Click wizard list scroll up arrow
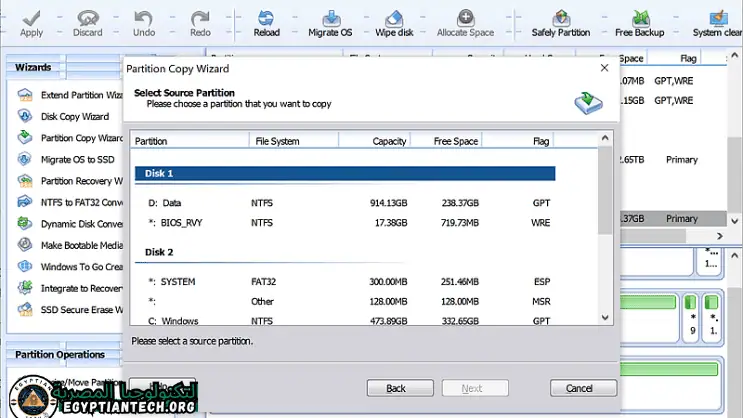This screenshot has width=743, height=418. (x=605, y=138)
